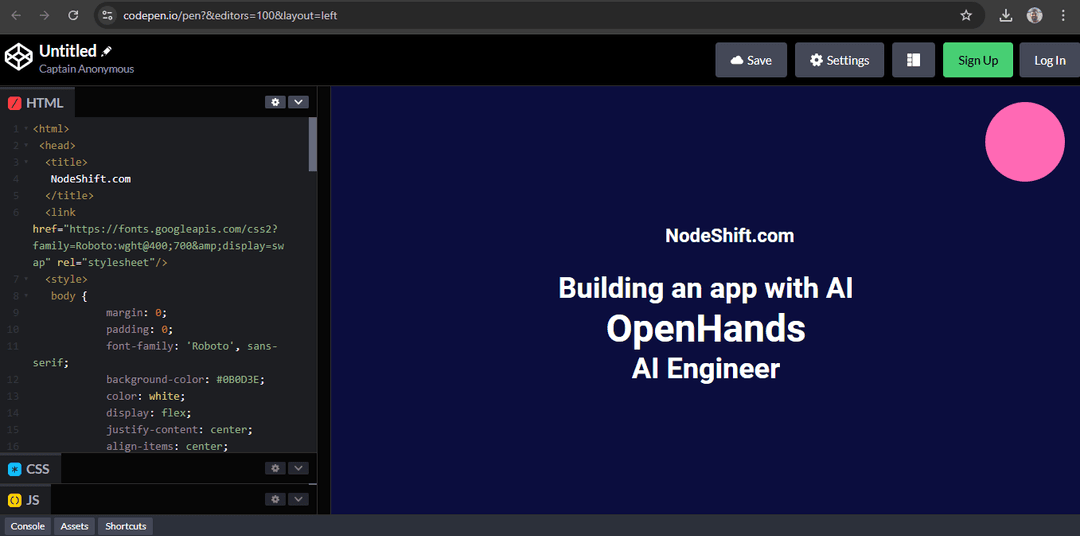Select the JS editor tab
The image size is (1080, 536).
pos(25,500)
